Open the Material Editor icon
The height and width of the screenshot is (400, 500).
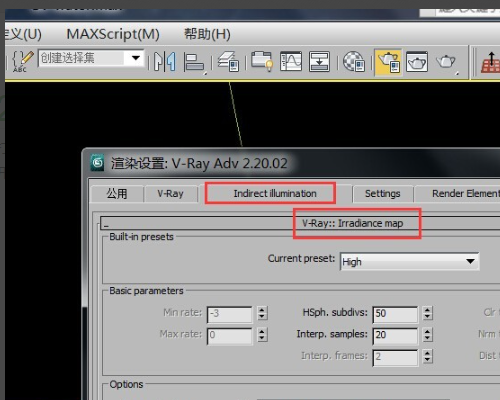coord(354,61)
